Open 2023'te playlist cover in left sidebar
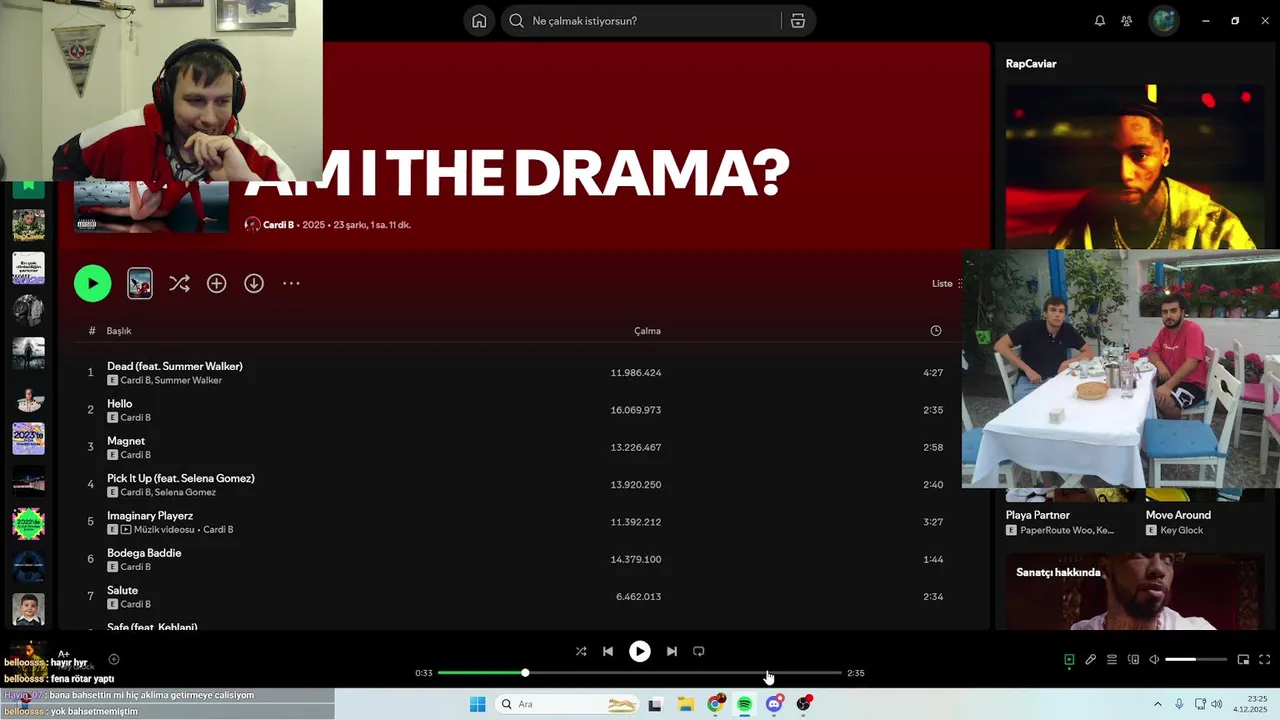The image size is (1280, 720). (x=28, y=438)
